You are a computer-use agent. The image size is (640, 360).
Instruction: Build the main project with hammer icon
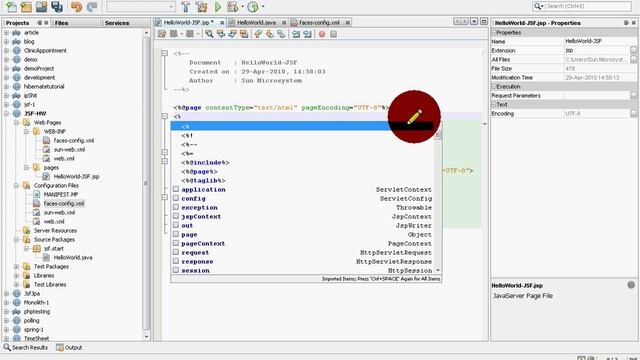[186, 7]
